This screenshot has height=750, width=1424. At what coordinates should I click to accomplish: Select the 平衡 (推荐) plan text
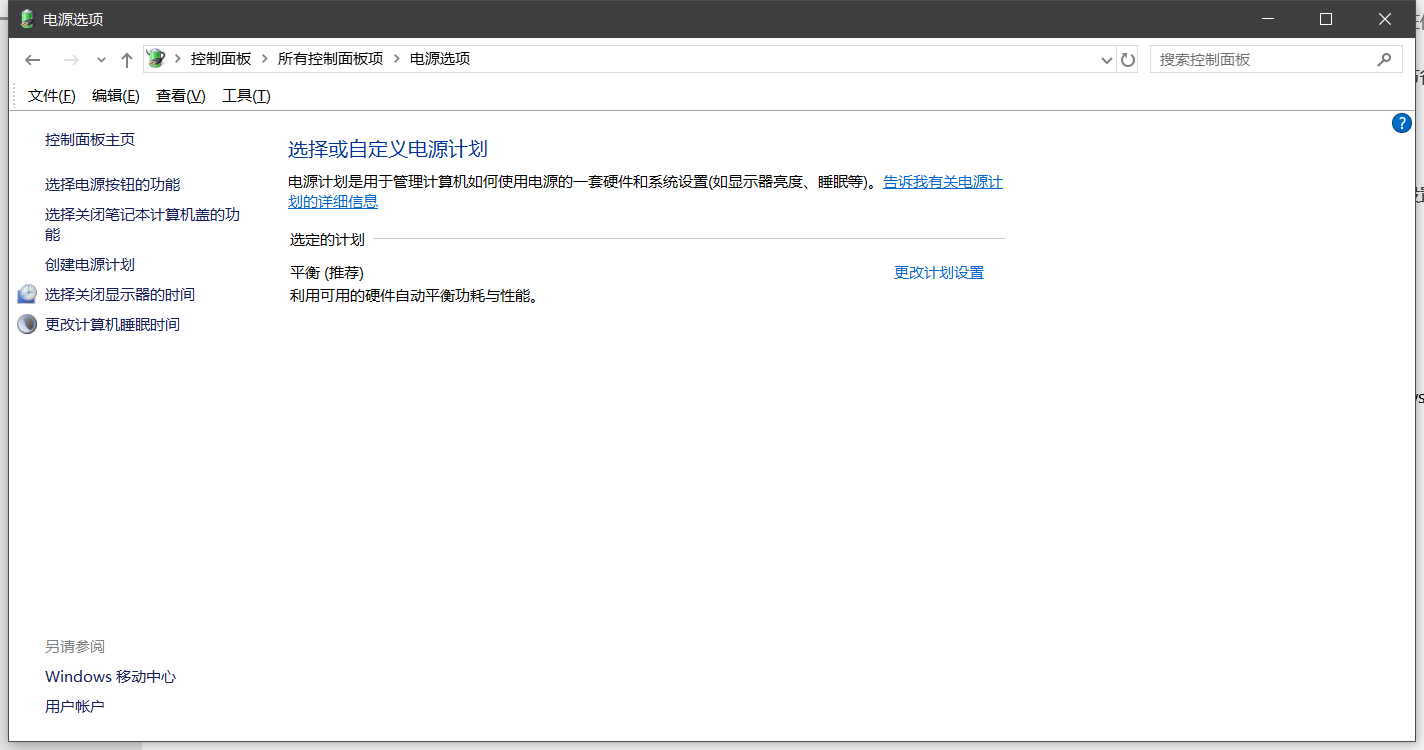point(327,273)
